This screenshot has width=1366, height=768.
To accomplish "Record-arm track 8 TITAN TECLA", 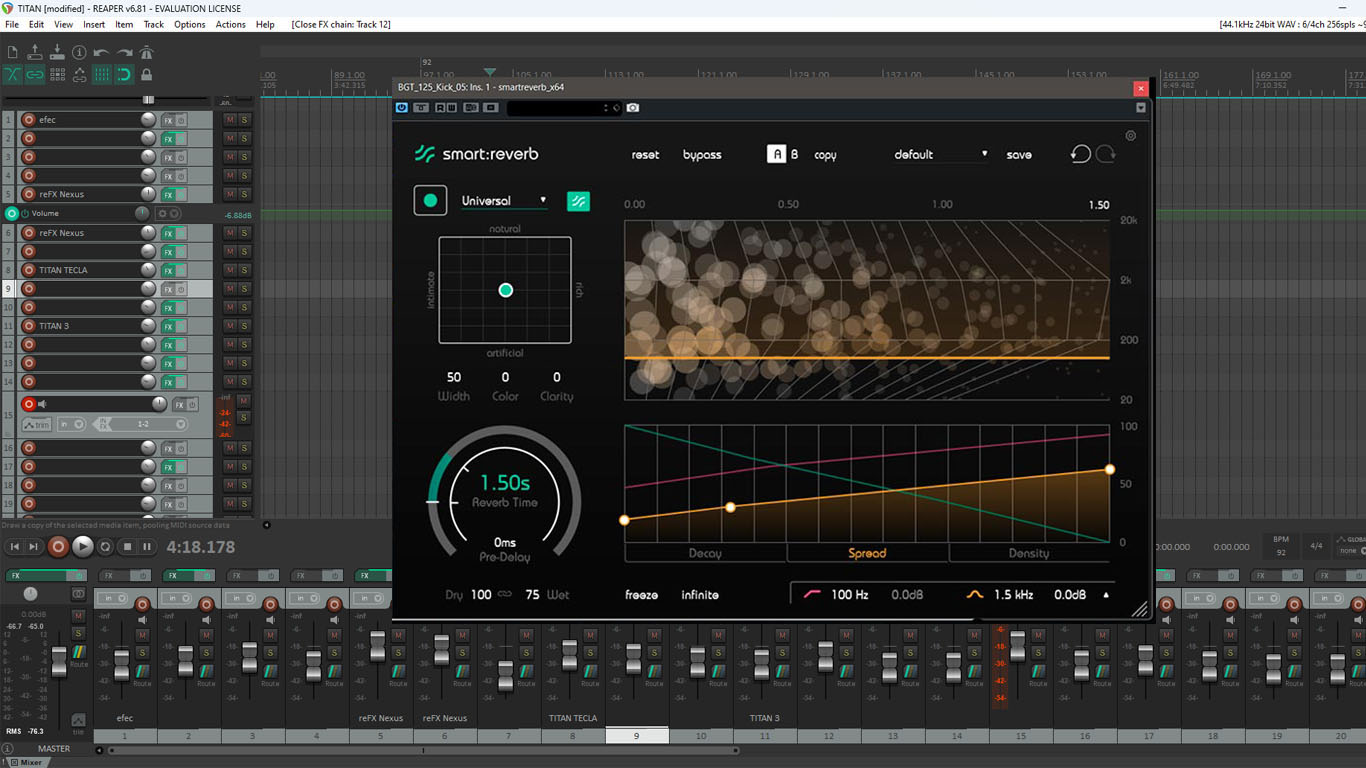I will coord(29,270).
